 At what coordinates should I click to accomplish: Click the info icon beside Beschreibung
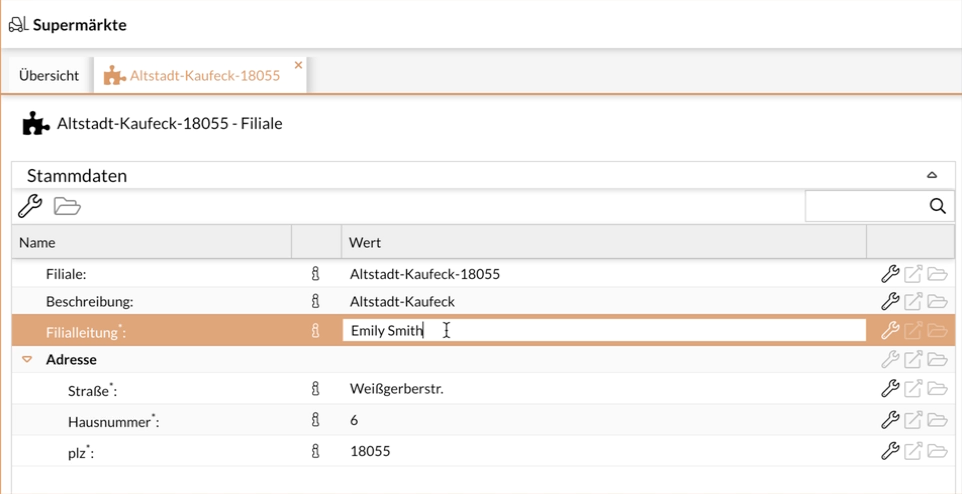point(316,301)
